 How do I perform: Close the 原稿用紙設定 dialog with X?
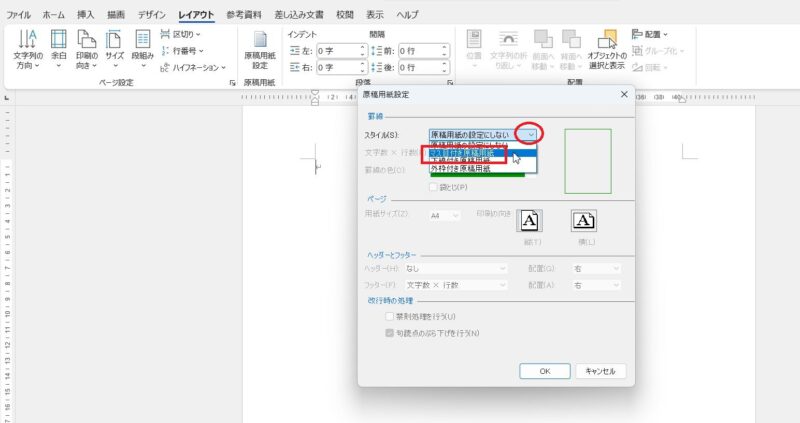(624, 94)
